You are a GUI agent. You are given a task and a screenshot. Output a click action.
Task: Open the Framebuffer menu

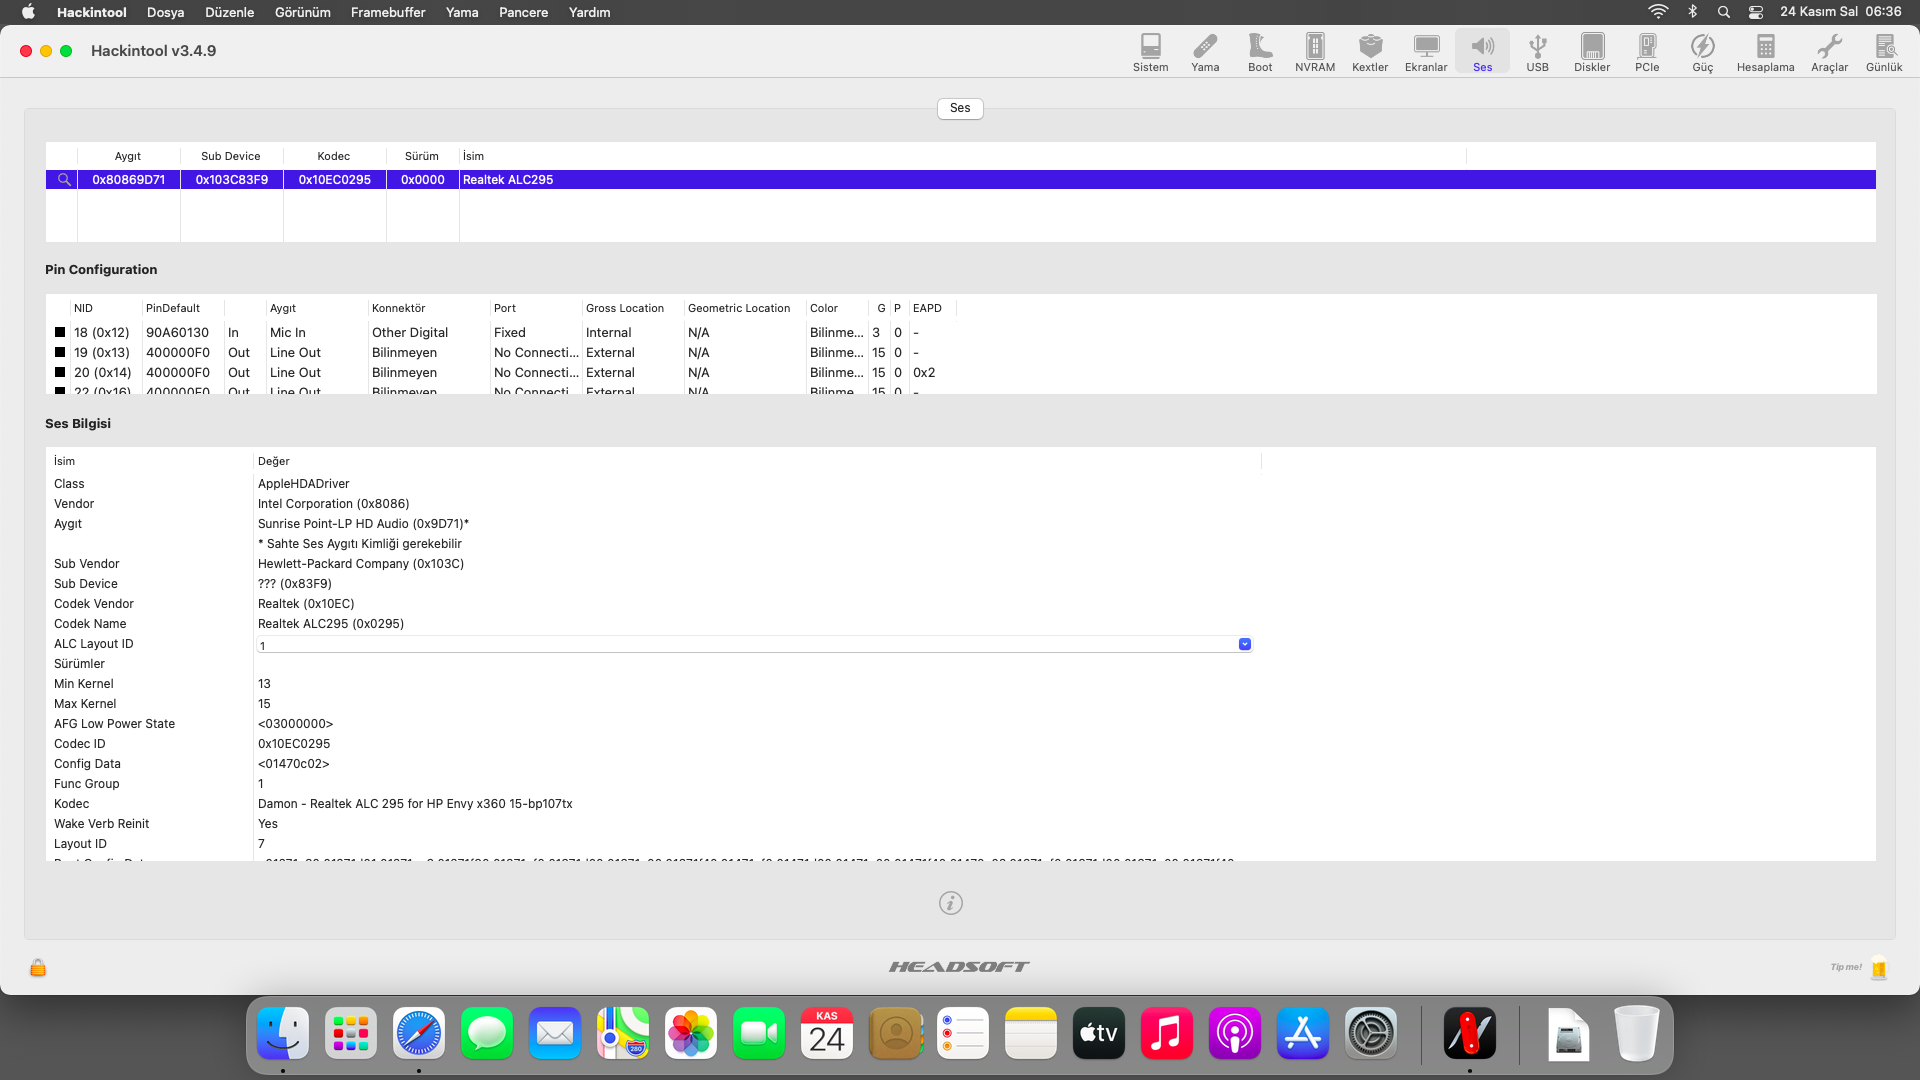click(387, 12)
